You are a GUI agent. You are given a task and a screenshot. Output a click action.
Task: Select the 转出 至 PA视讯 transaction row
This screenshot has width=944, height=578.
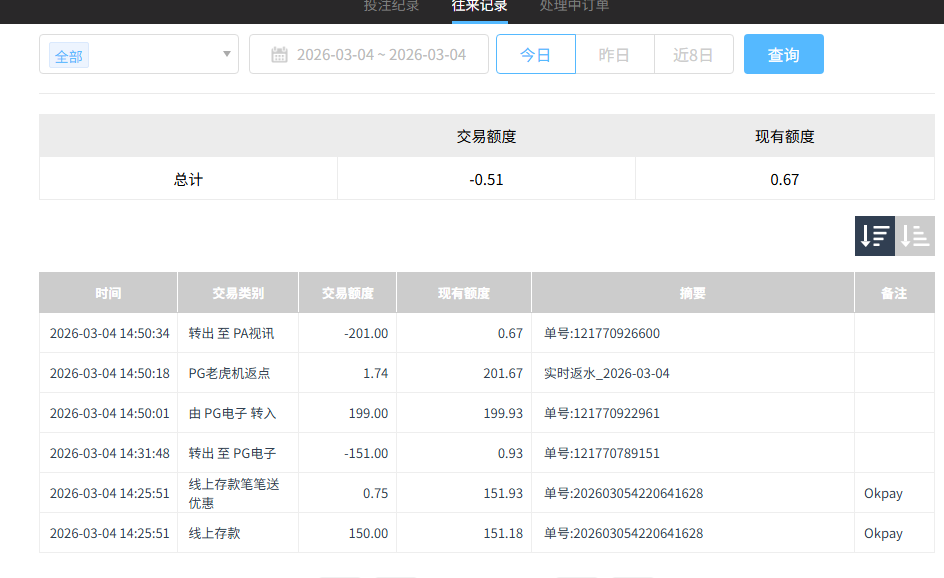(231, 333)
